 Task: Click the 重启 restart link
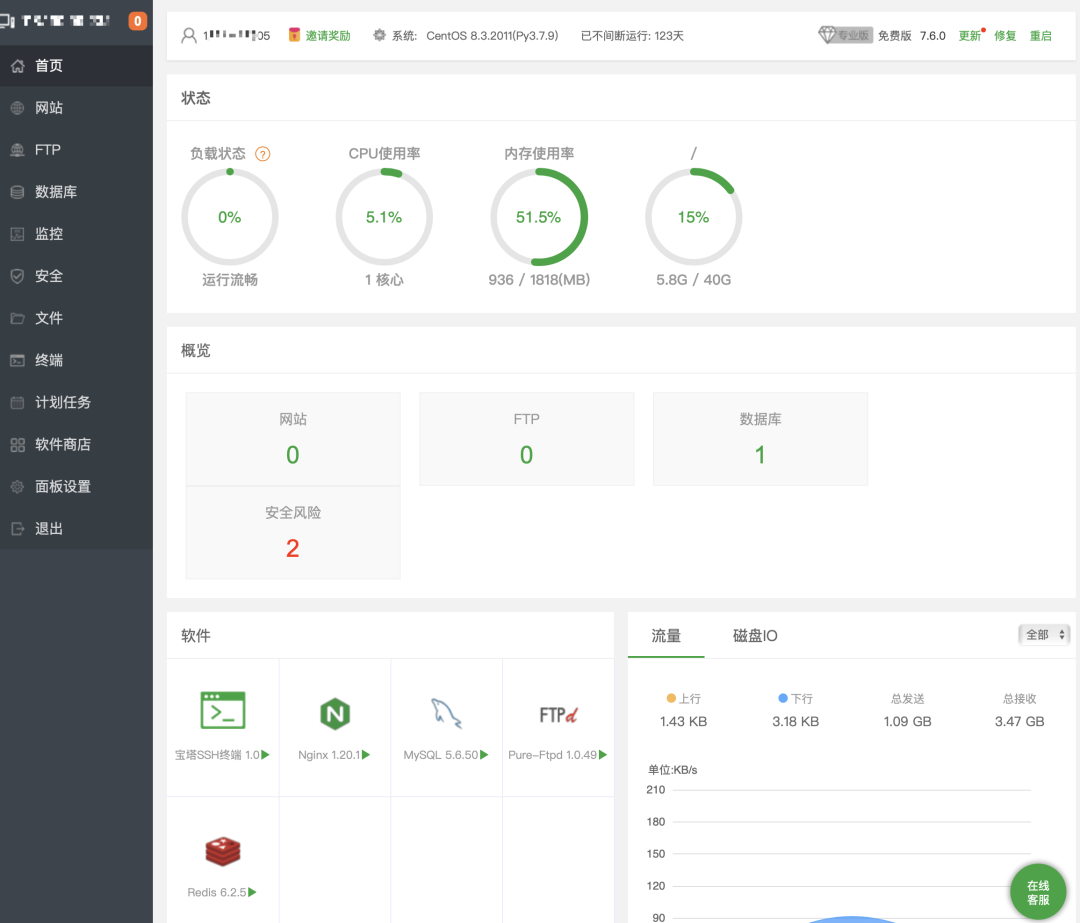tap(1041, 35)
